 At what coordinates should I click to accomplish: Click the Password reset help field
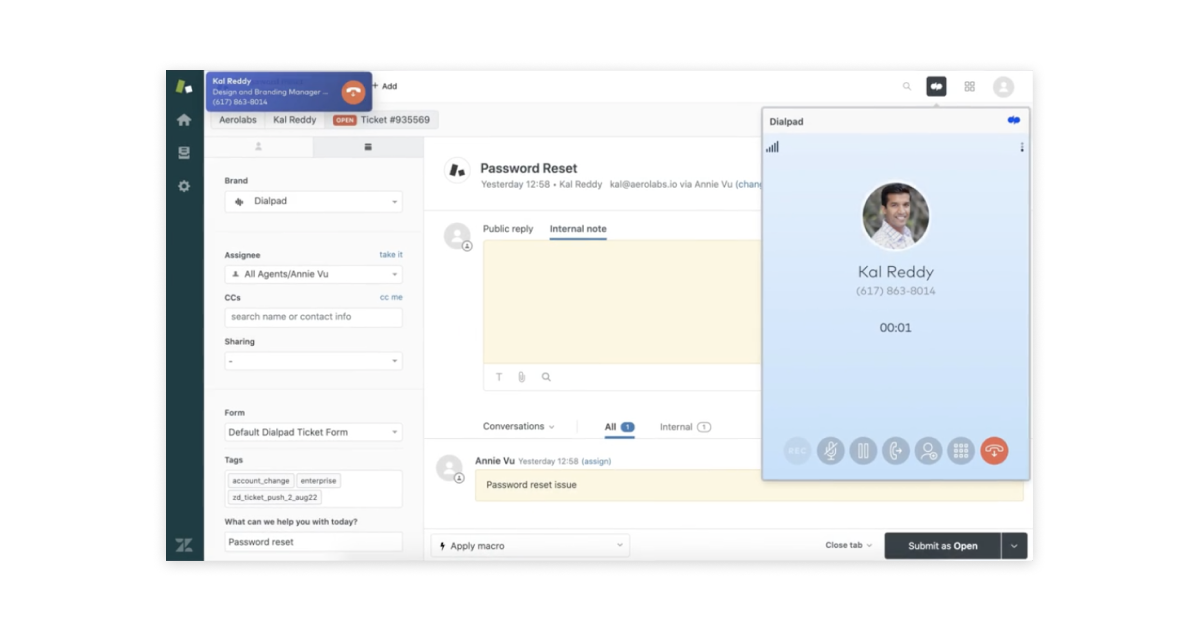tap(314, 542)
